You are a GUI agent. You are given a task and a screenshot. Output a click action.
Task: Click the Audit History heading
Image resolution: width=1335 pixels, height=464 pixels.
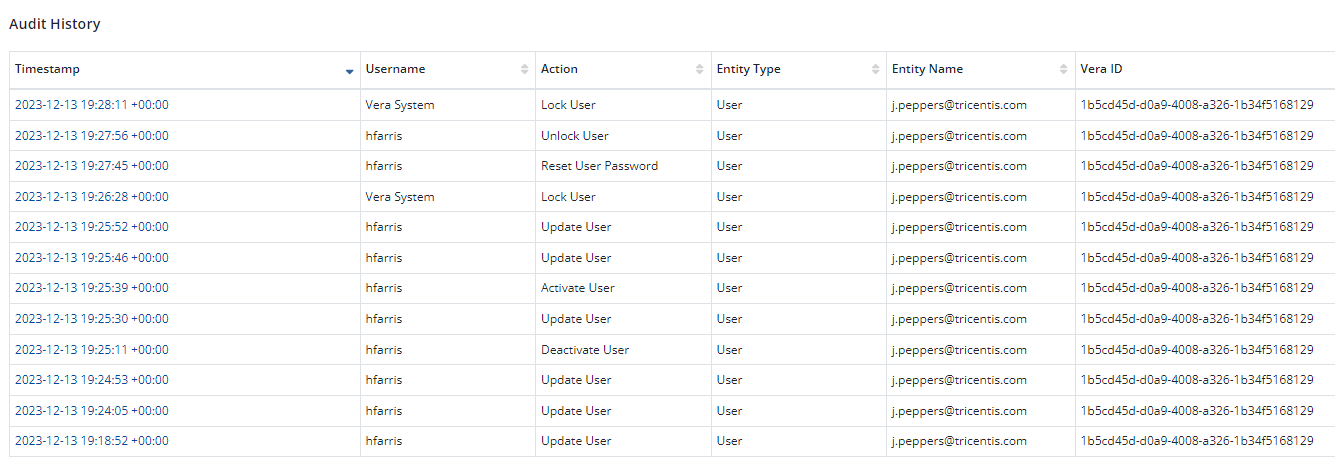55,24
